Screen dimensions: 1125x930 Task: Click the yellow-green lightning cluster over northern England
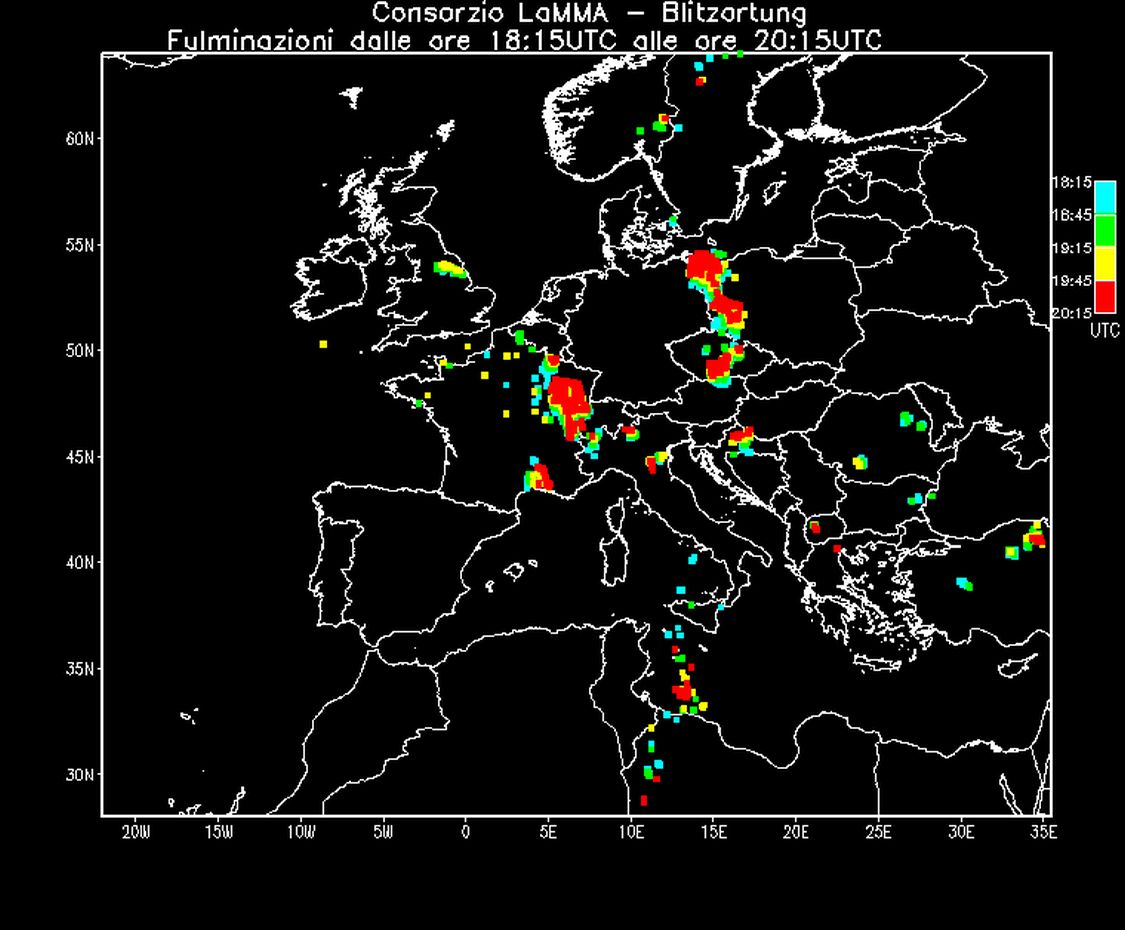tap(450, 269)
